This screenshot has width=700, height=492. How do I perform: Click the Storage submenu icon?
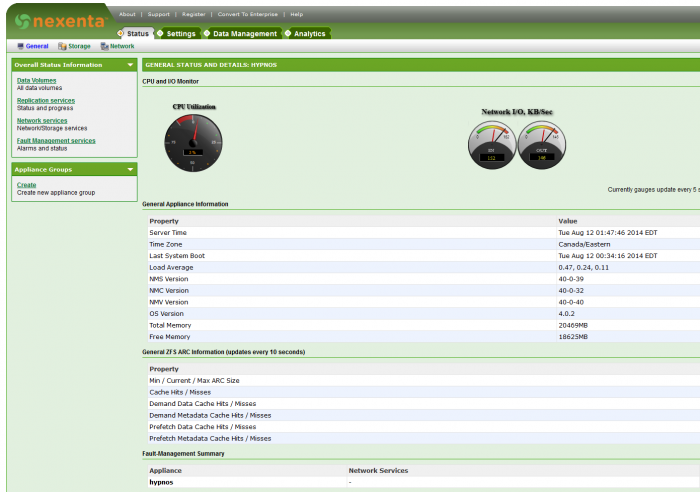(x=62, y=46)
